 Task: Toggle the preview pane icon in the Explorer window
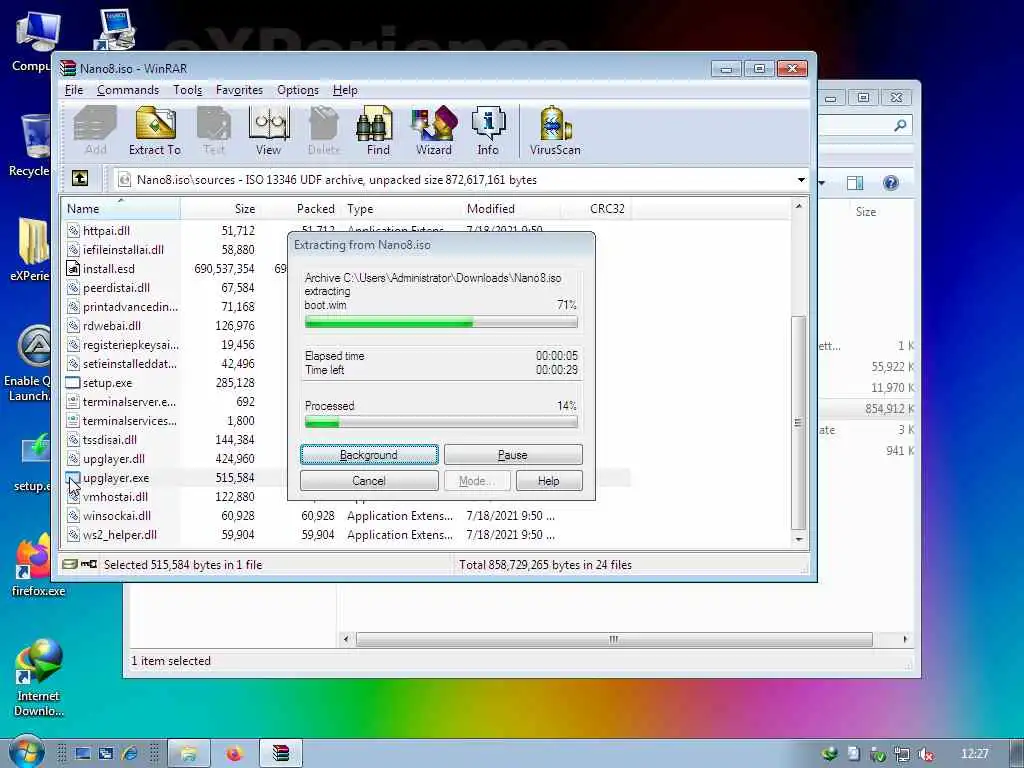tap(855, 183)
